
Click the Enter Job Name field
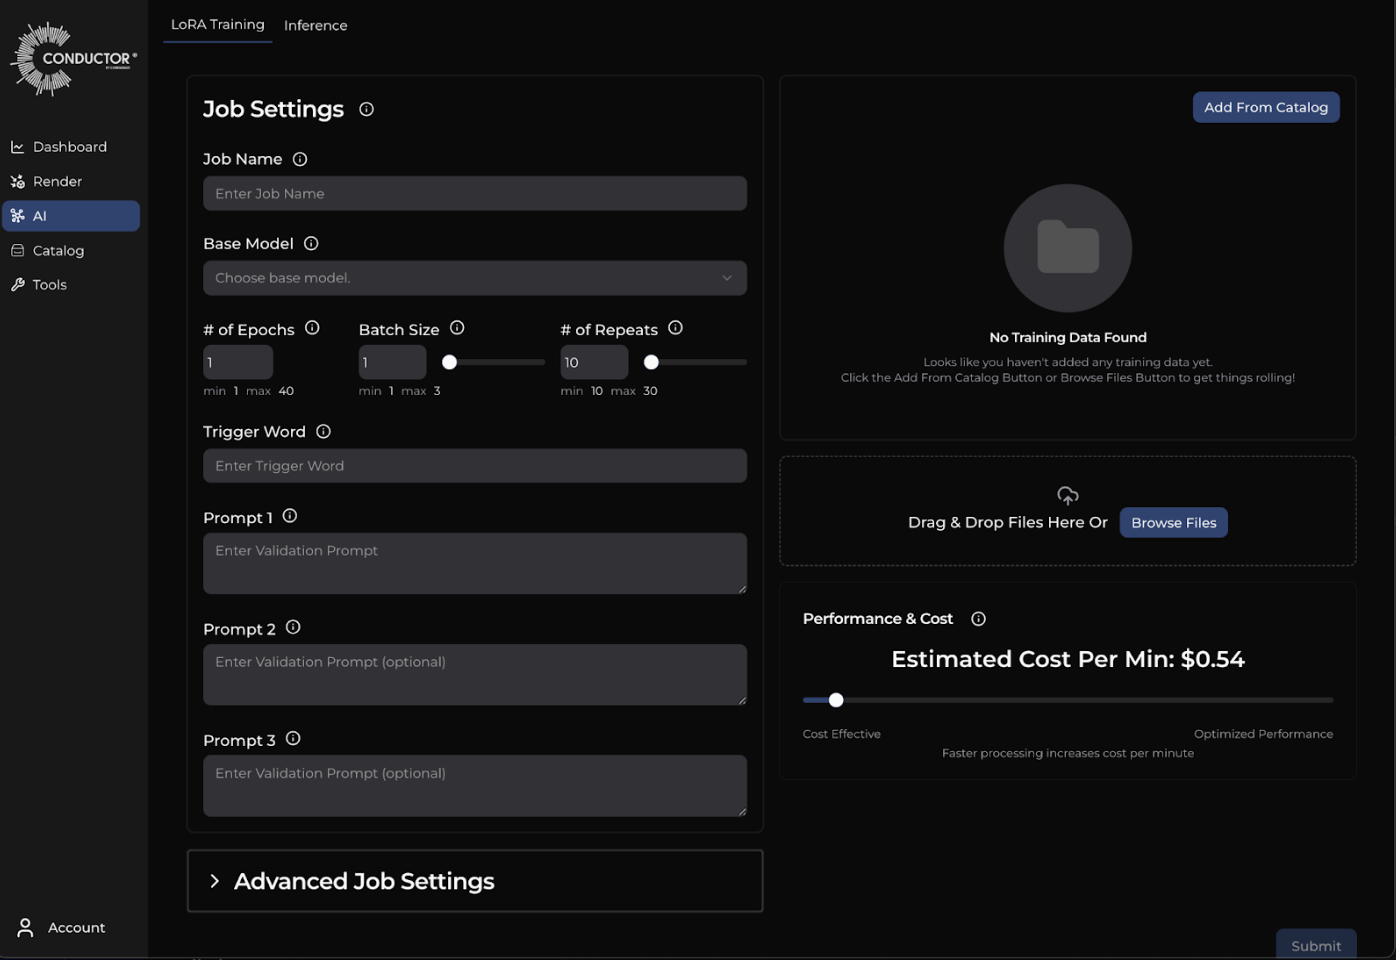474,194
